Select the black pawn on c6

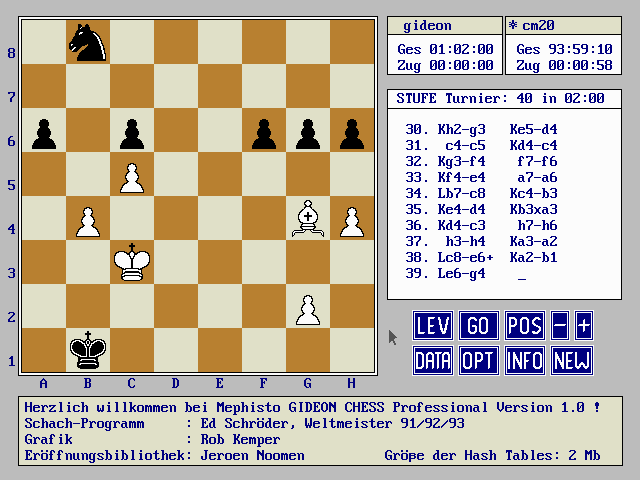pos(132,134)
